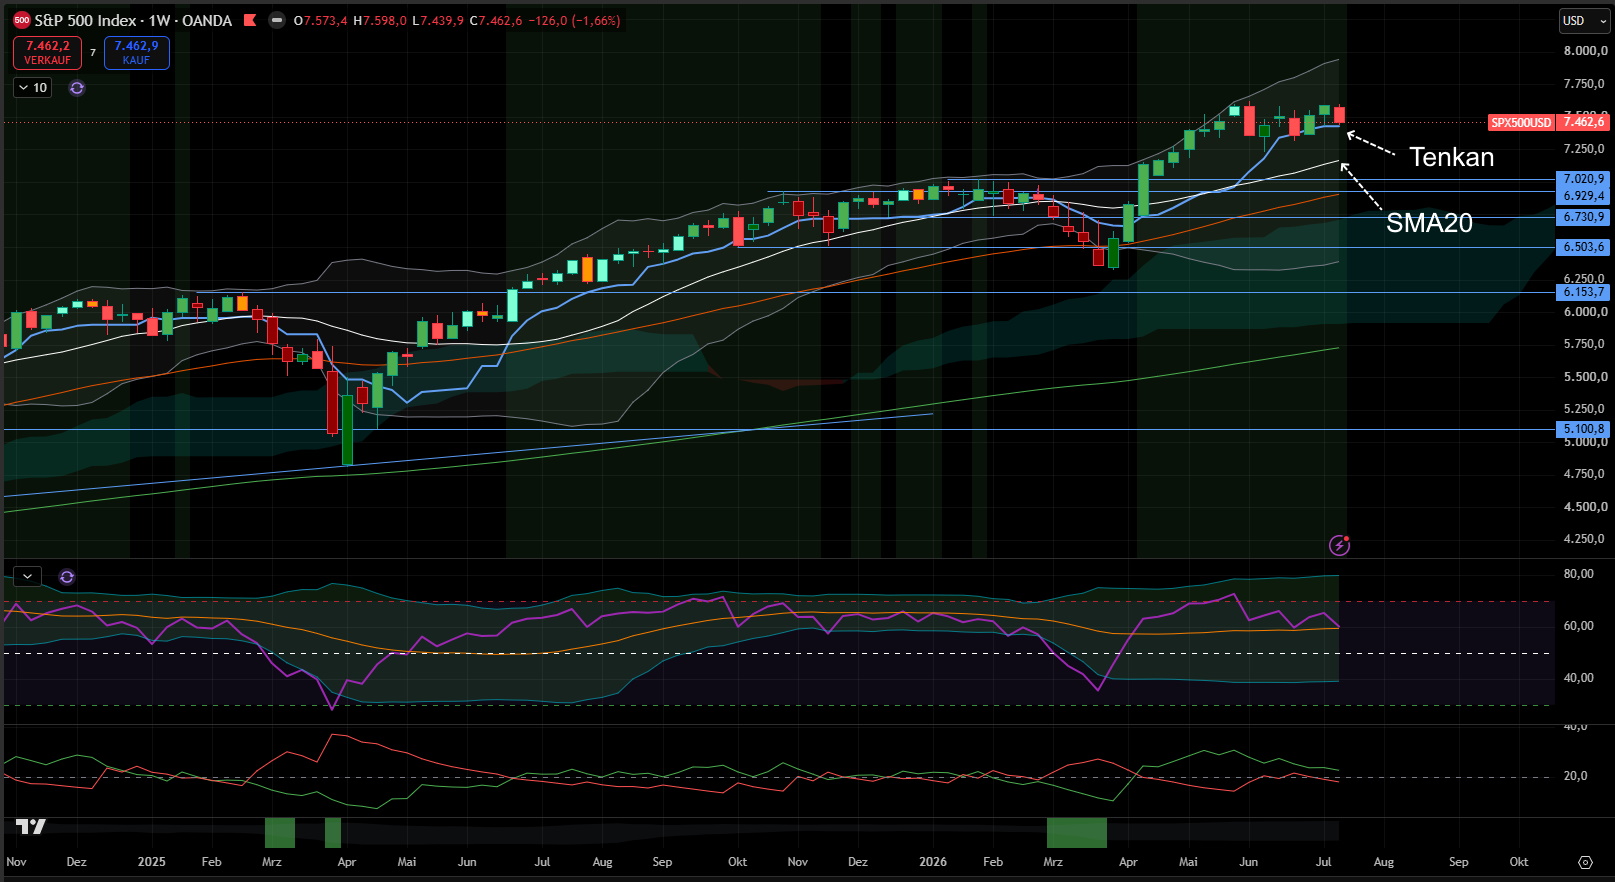The height and width of the screenshot is (882, 1615).
Task: Click the gray market status circle icon
Action: pyautogui.click(x=277, y=20)
